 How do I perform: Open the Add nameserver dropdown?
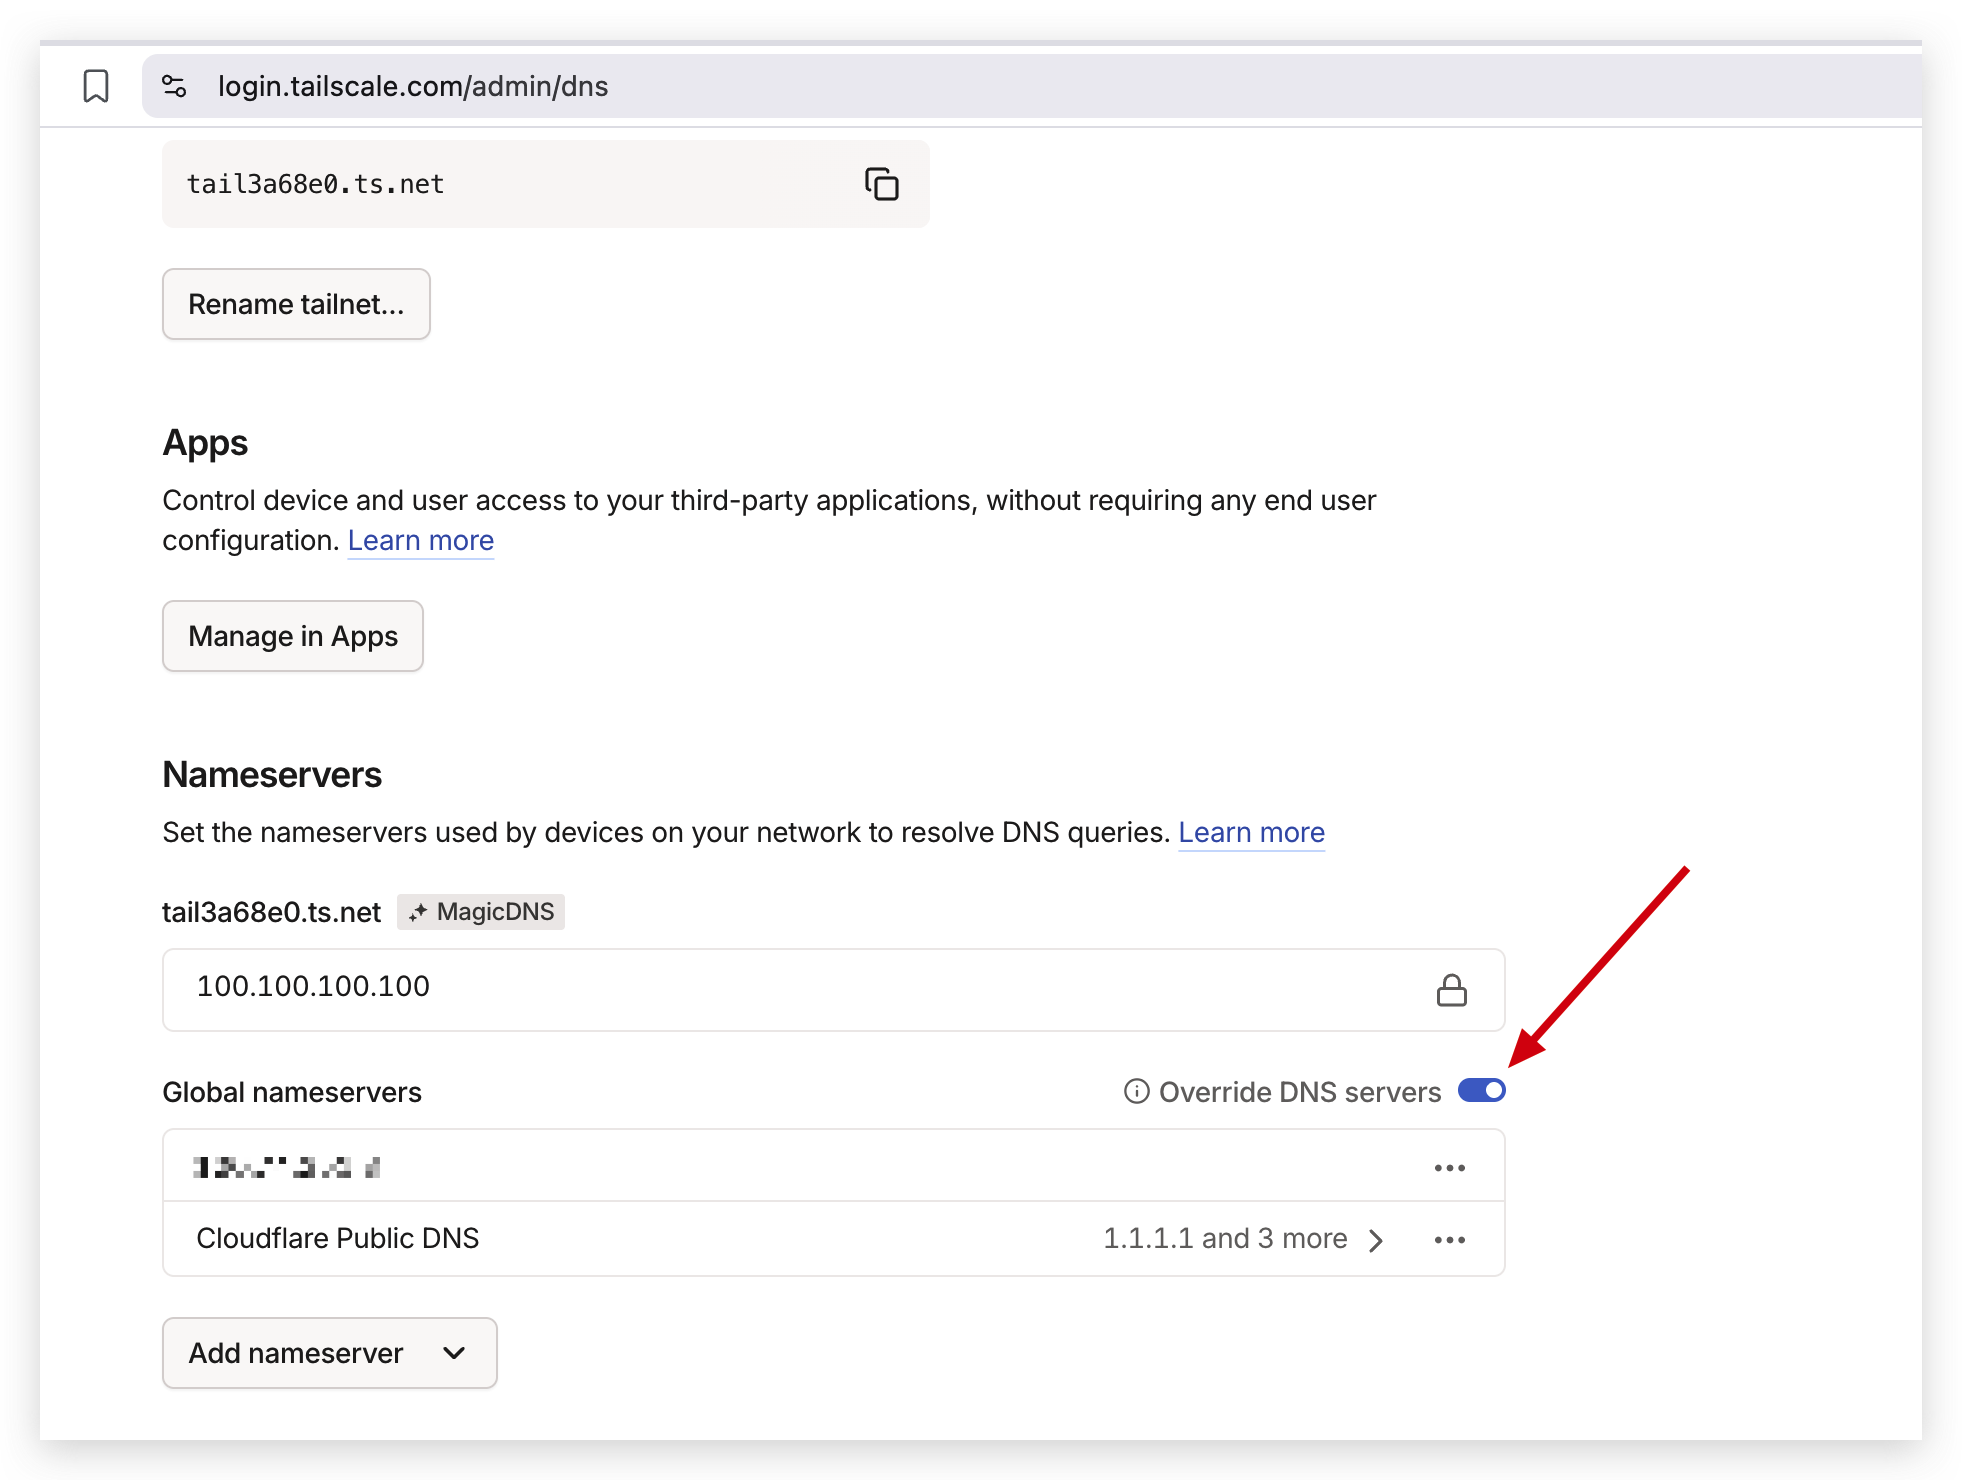(329, 1353)
